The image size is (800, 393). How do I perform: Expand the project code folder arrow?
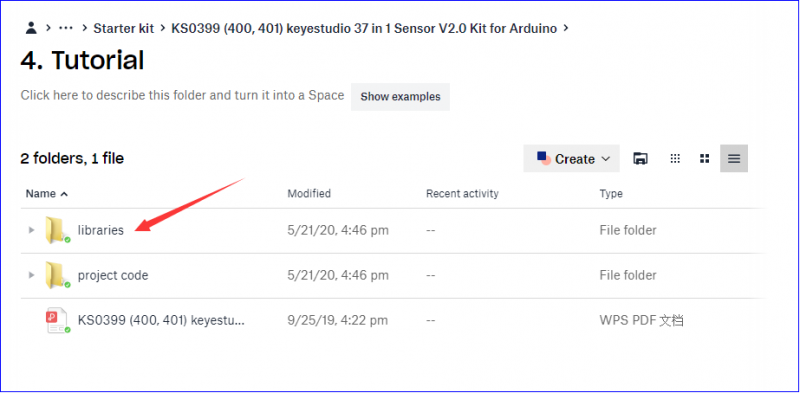[31, 275]
